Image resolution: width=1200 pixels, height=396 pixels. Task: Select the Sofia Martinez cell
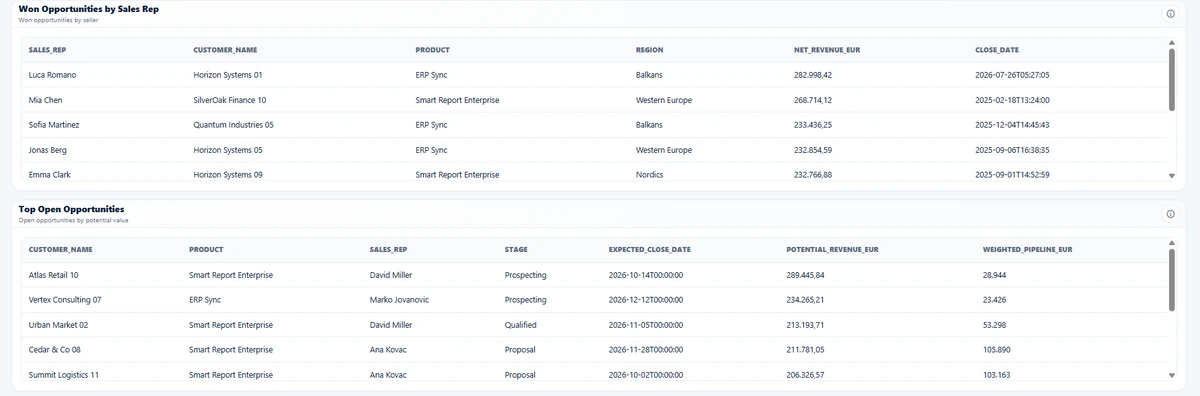tap(54, 125)
